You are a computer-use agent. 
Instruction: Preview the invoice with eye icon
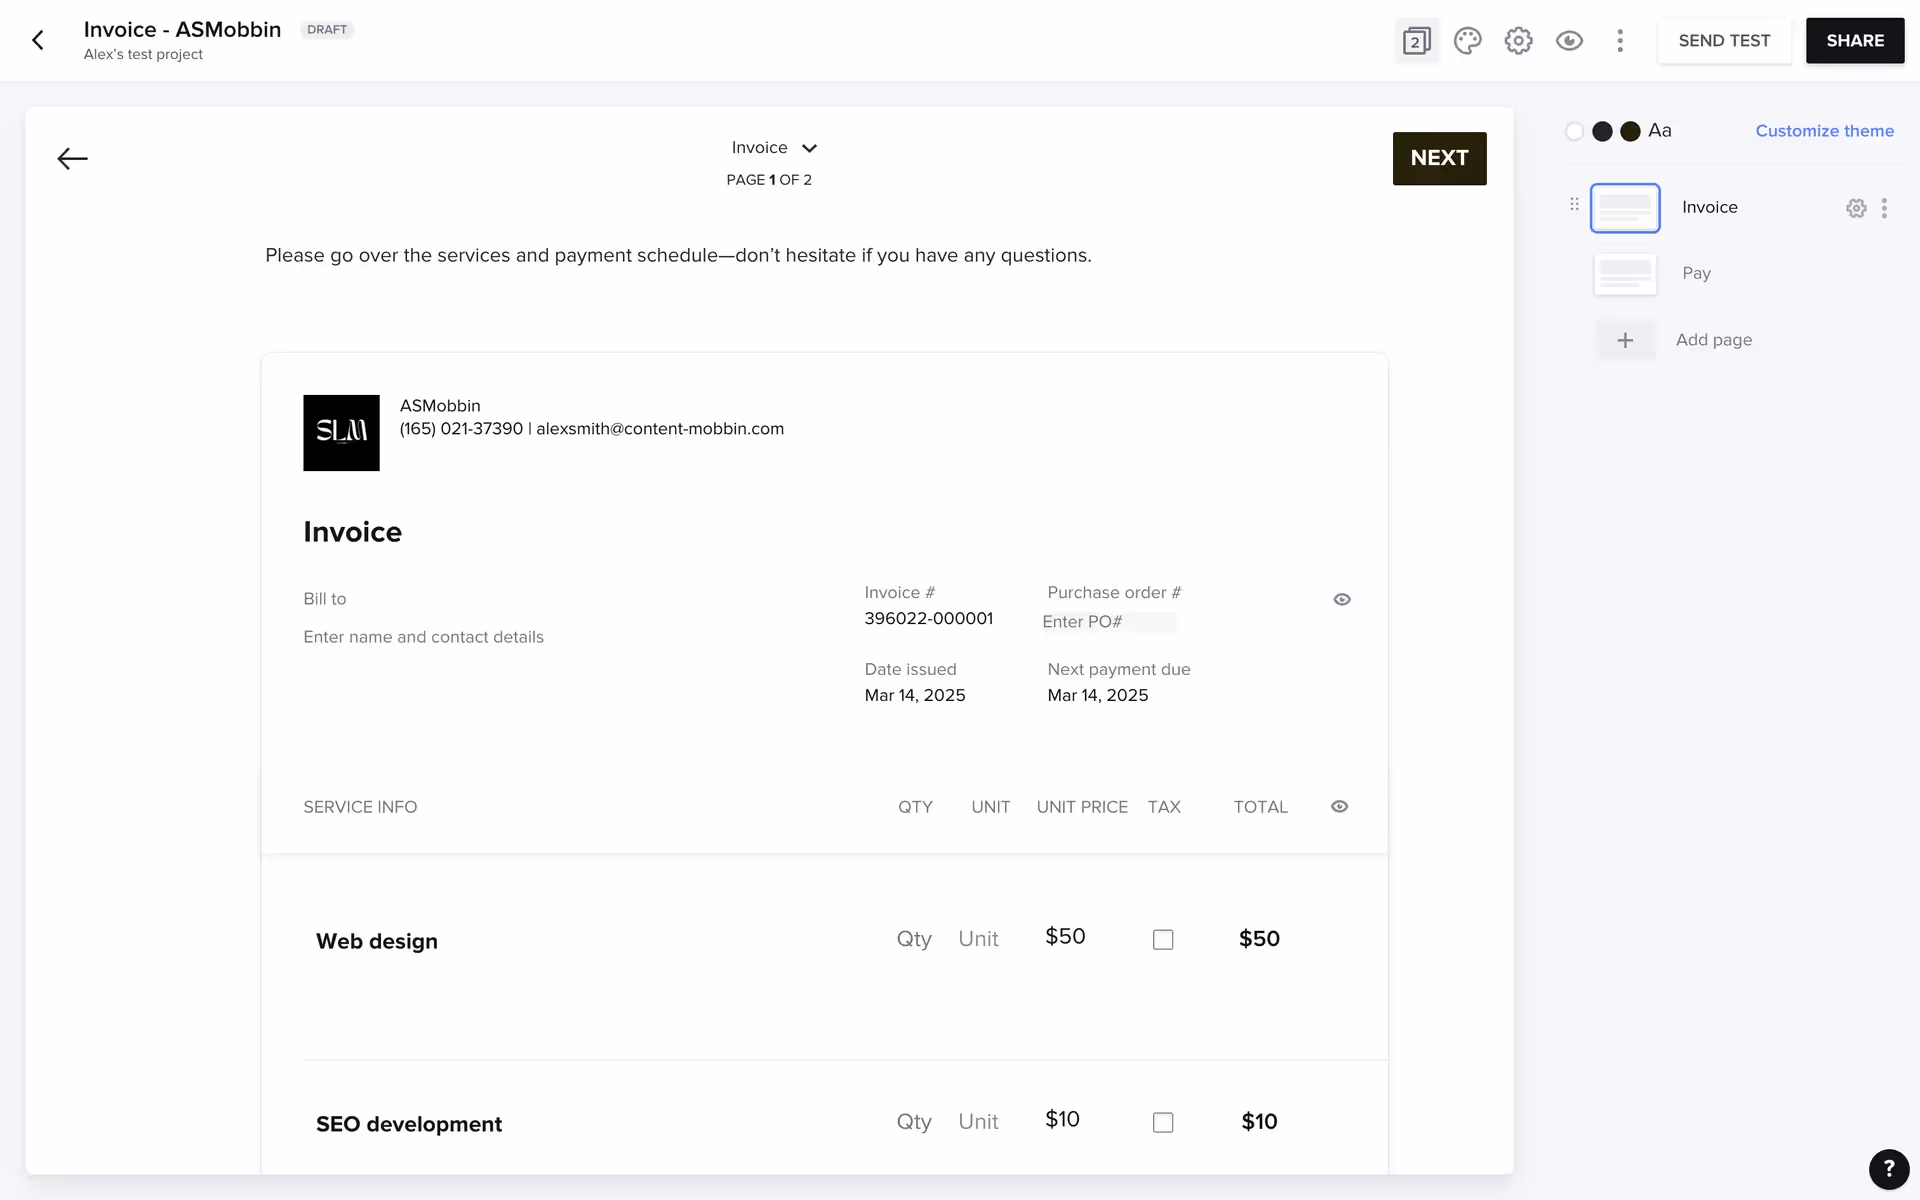1569,41
